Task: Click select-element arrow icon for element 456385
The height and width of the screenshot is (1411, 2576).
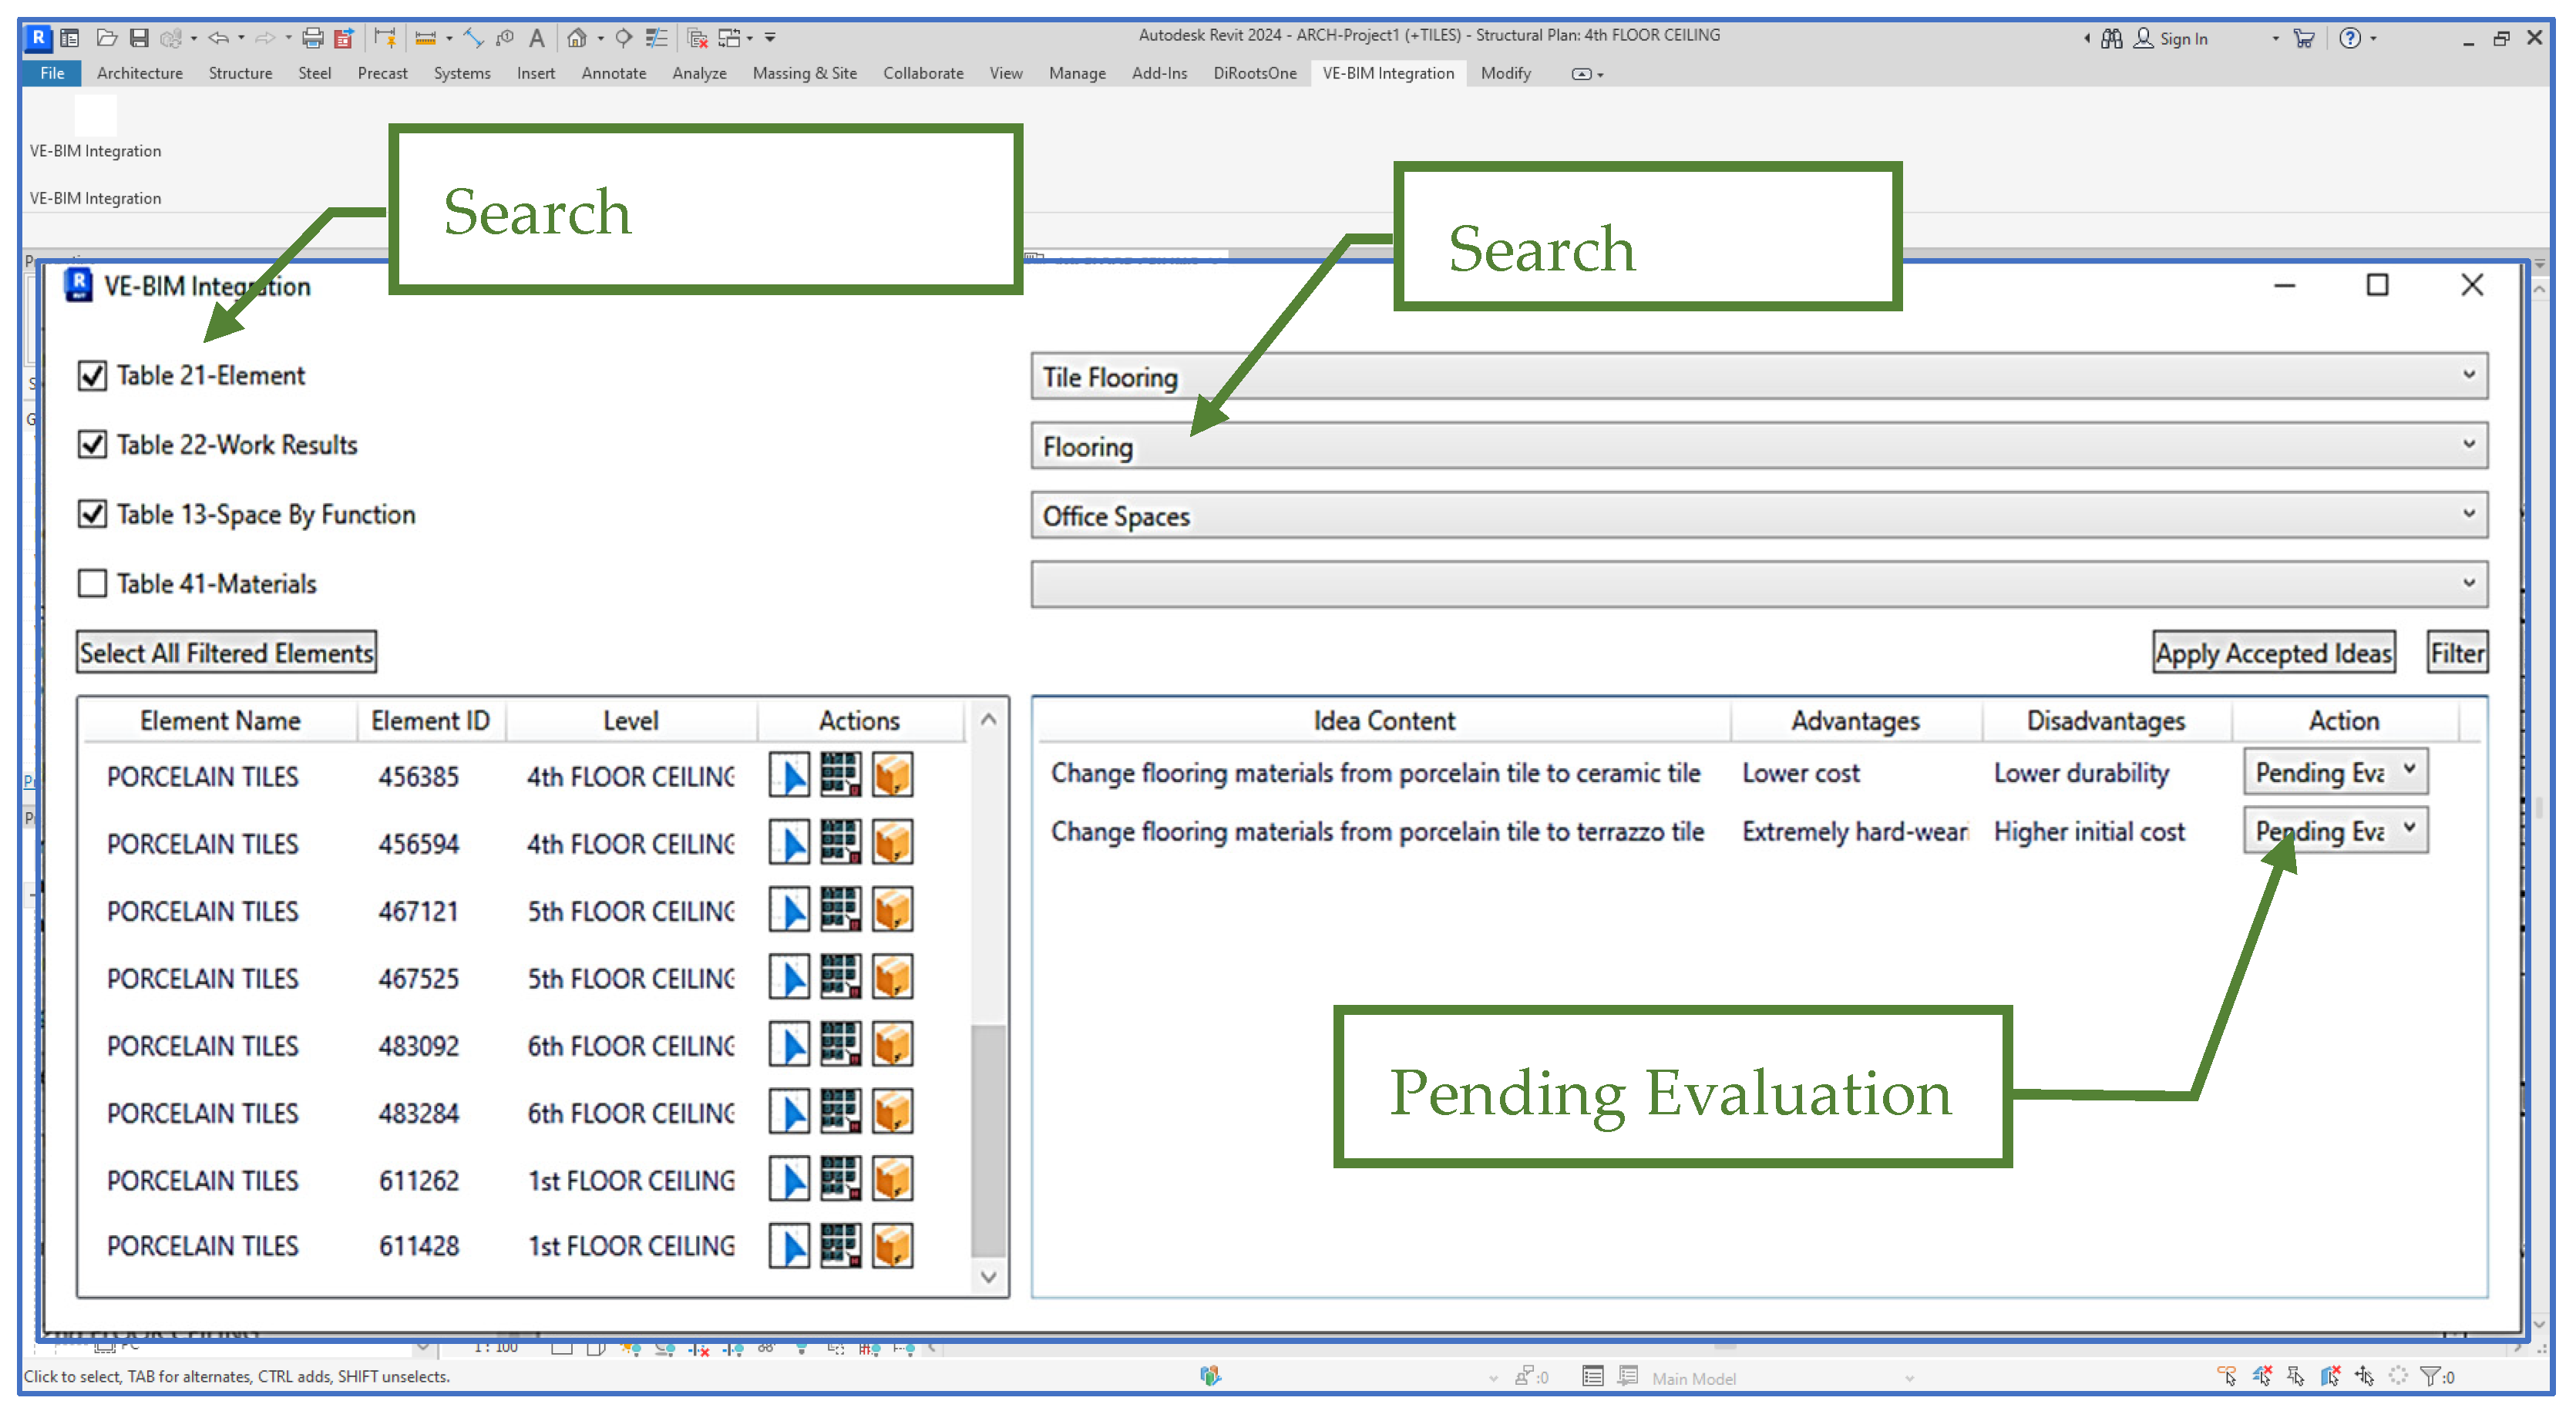Action: [x=789, y=775]
